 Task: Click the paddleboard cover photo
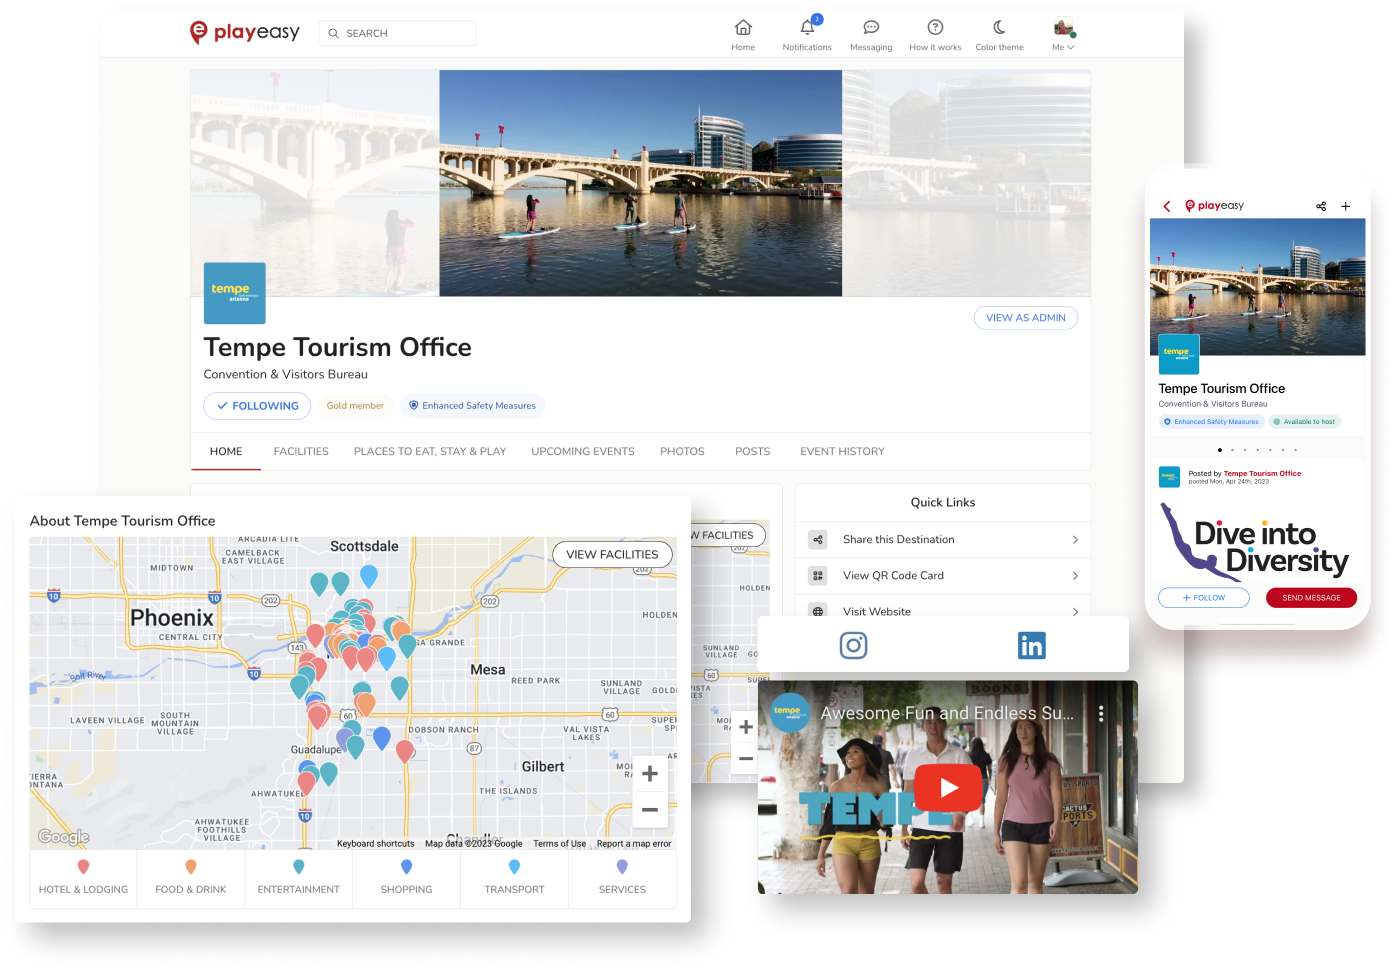(640, 183)
